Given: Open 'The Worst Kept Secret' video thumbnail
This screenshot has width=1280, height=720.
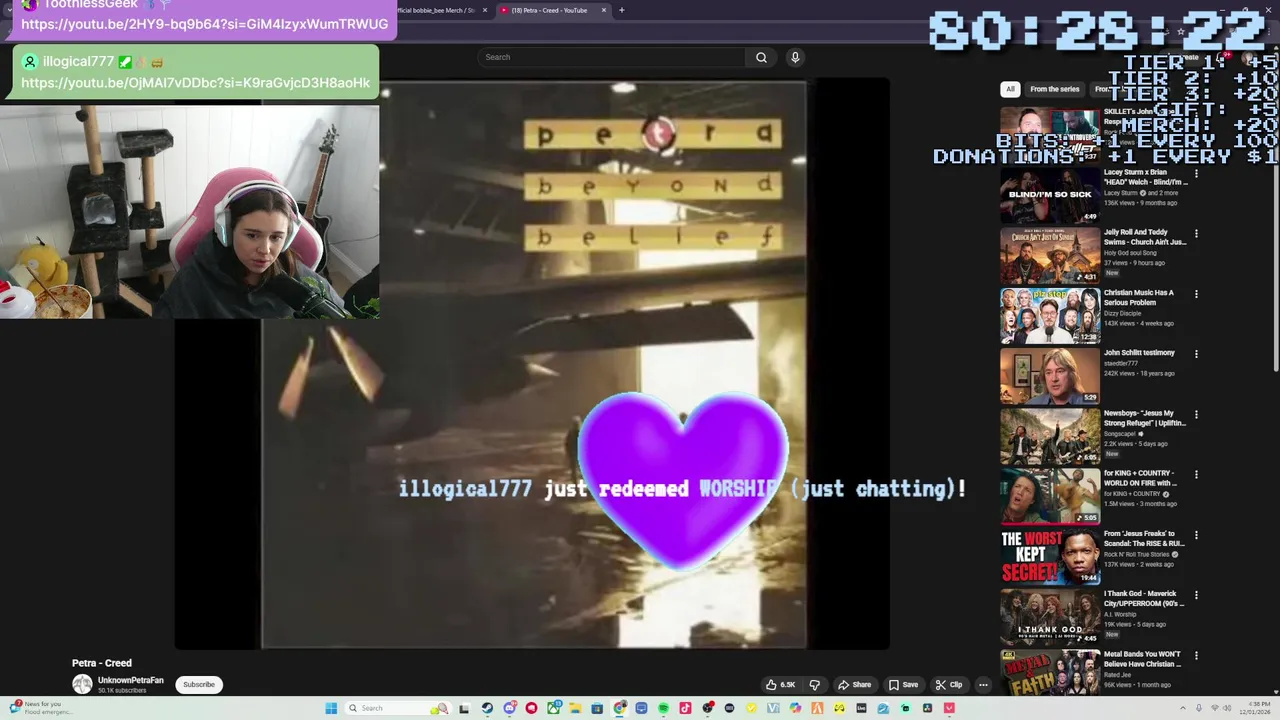Looking at the screenshot, I should 1050,557.
